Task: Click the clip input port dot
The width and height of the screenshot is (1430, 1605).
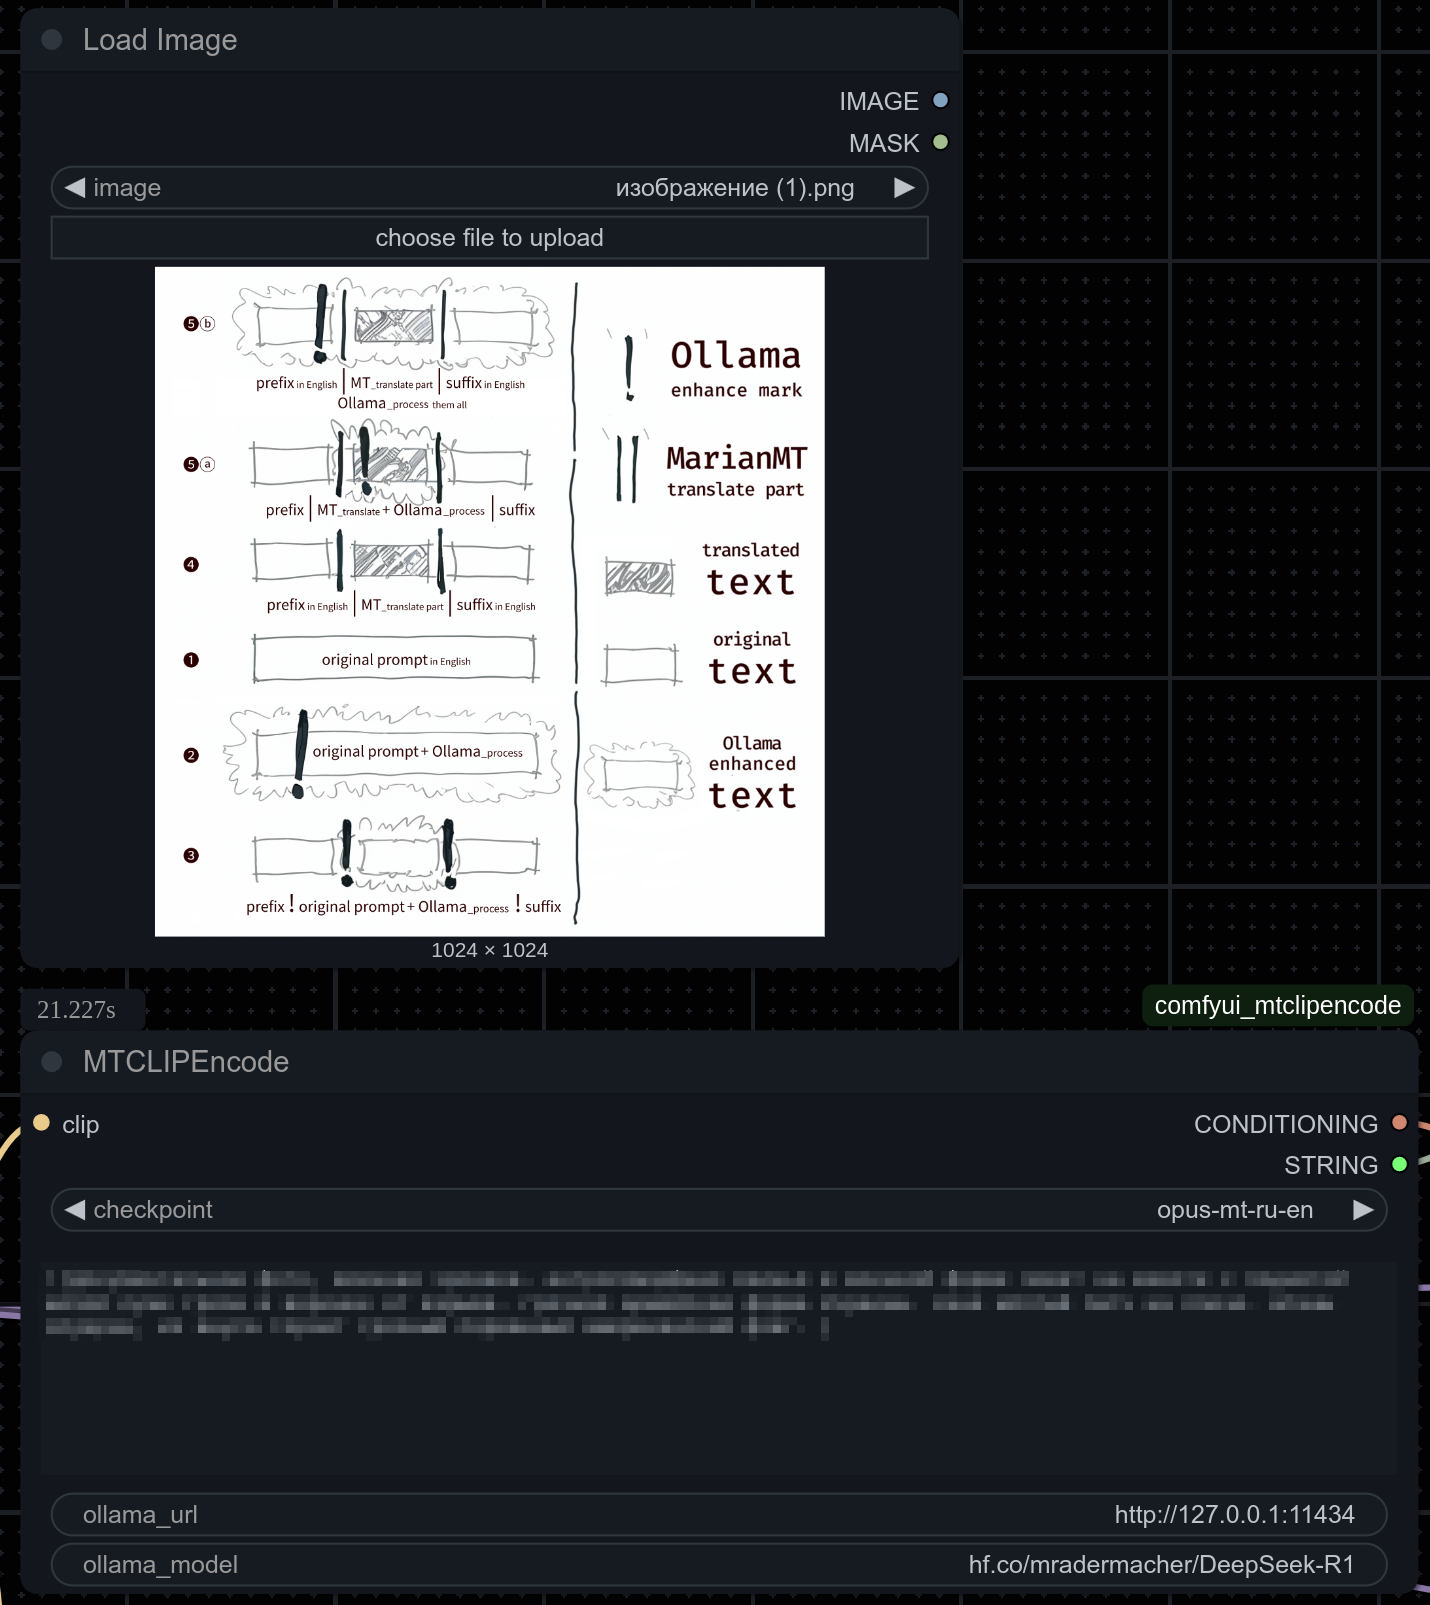Action: tap(41, 1123)
